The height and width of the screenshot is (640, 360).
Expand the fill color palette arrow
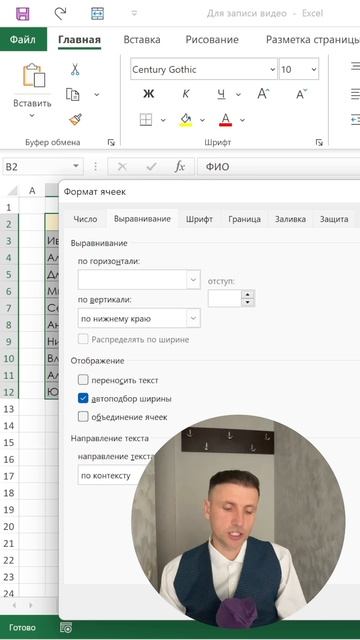(202, 120)
